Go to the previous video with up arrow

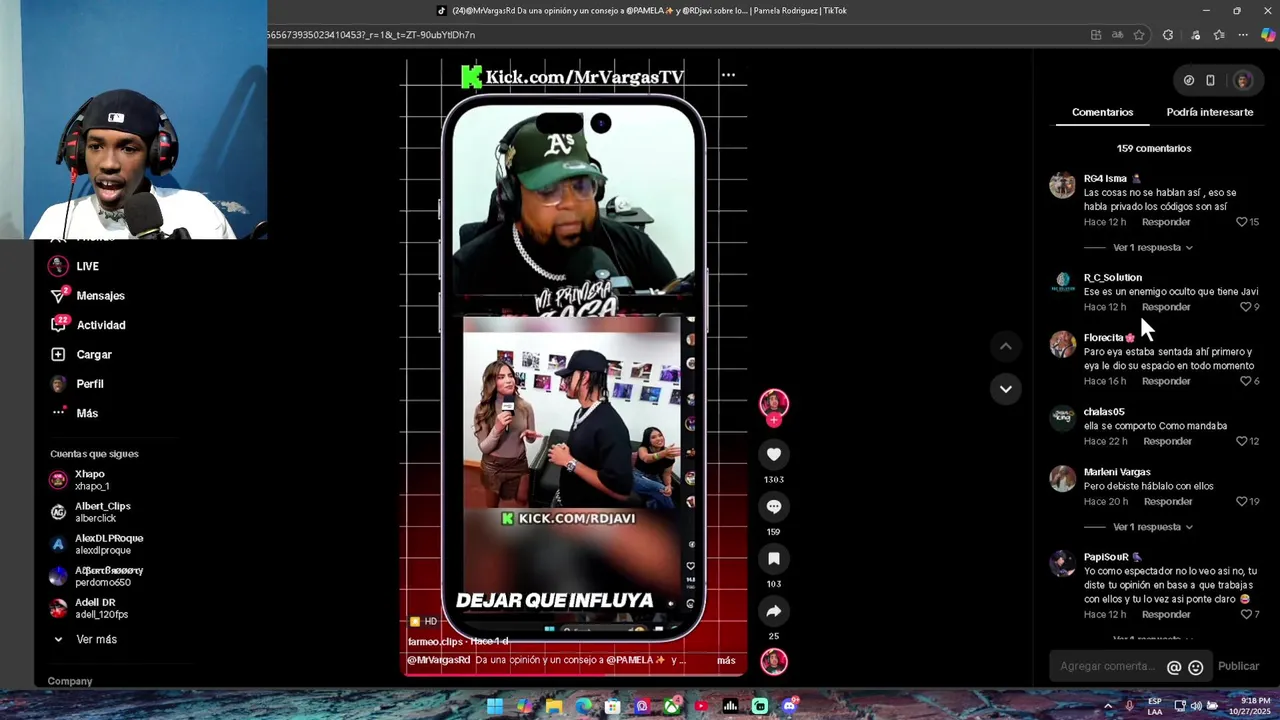tap(1006, 346)
